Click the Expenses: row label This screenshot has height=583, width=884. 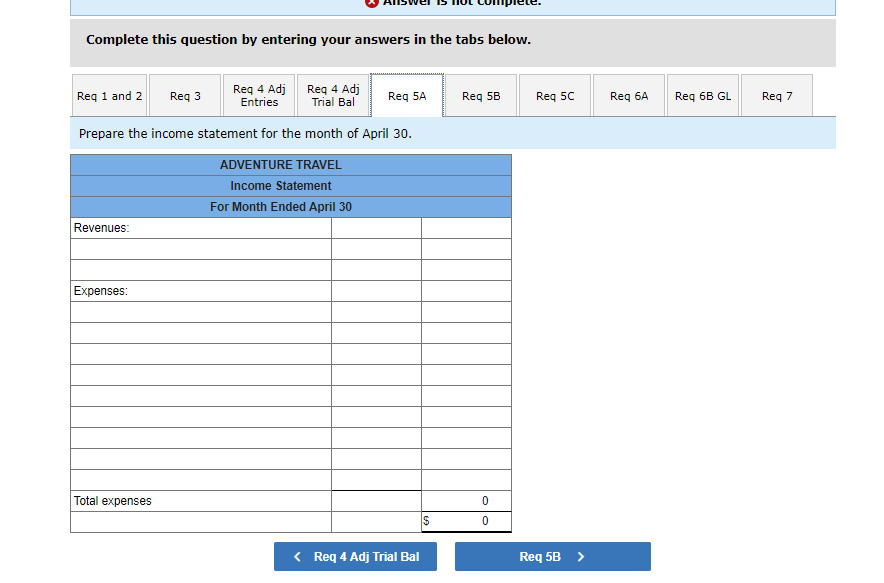pyautogui.click(x=101, y=291)
